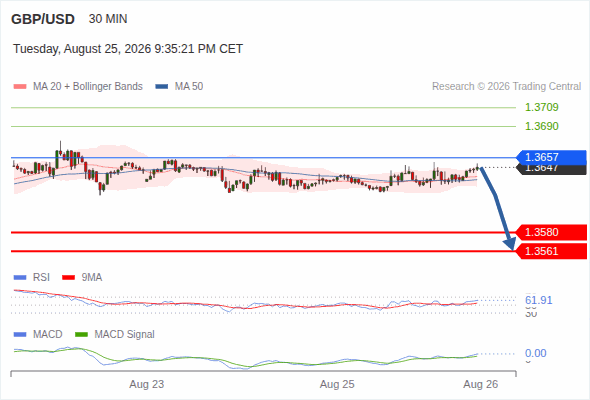
Task: Click the MACD Signal green legend marker
Action: coord(81,335)
